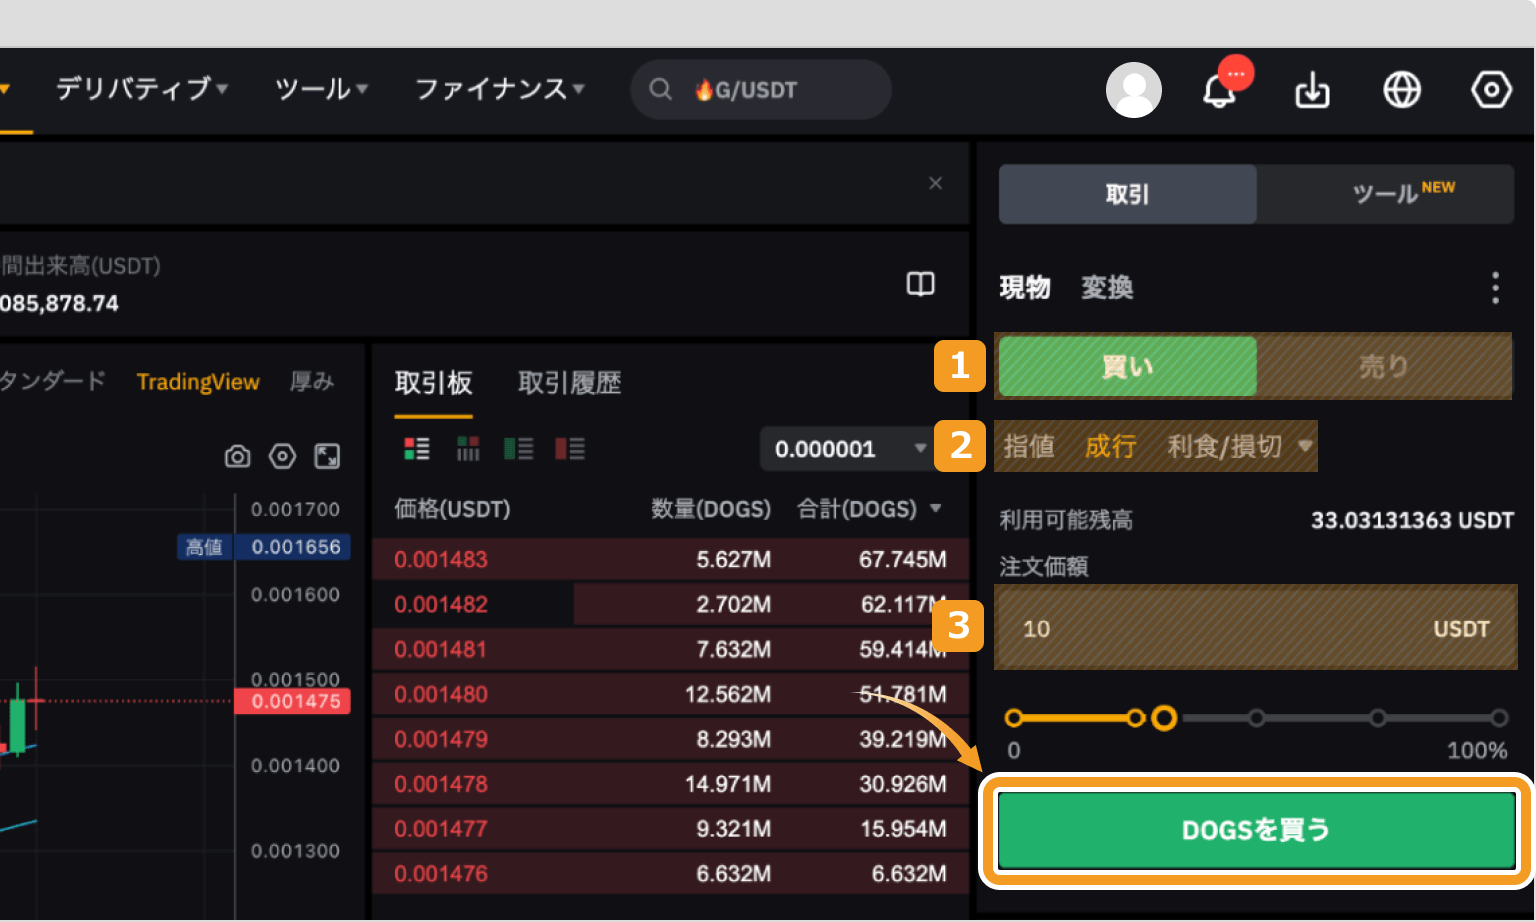This screenshot has height=922, width=1536.
Task: Select the combined order book view icon
Action: 417,448
